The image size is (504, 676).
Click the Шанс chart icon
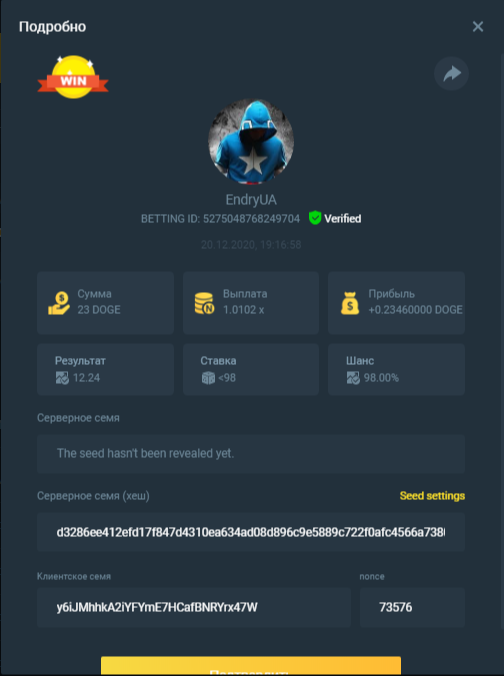coord(353,378)
